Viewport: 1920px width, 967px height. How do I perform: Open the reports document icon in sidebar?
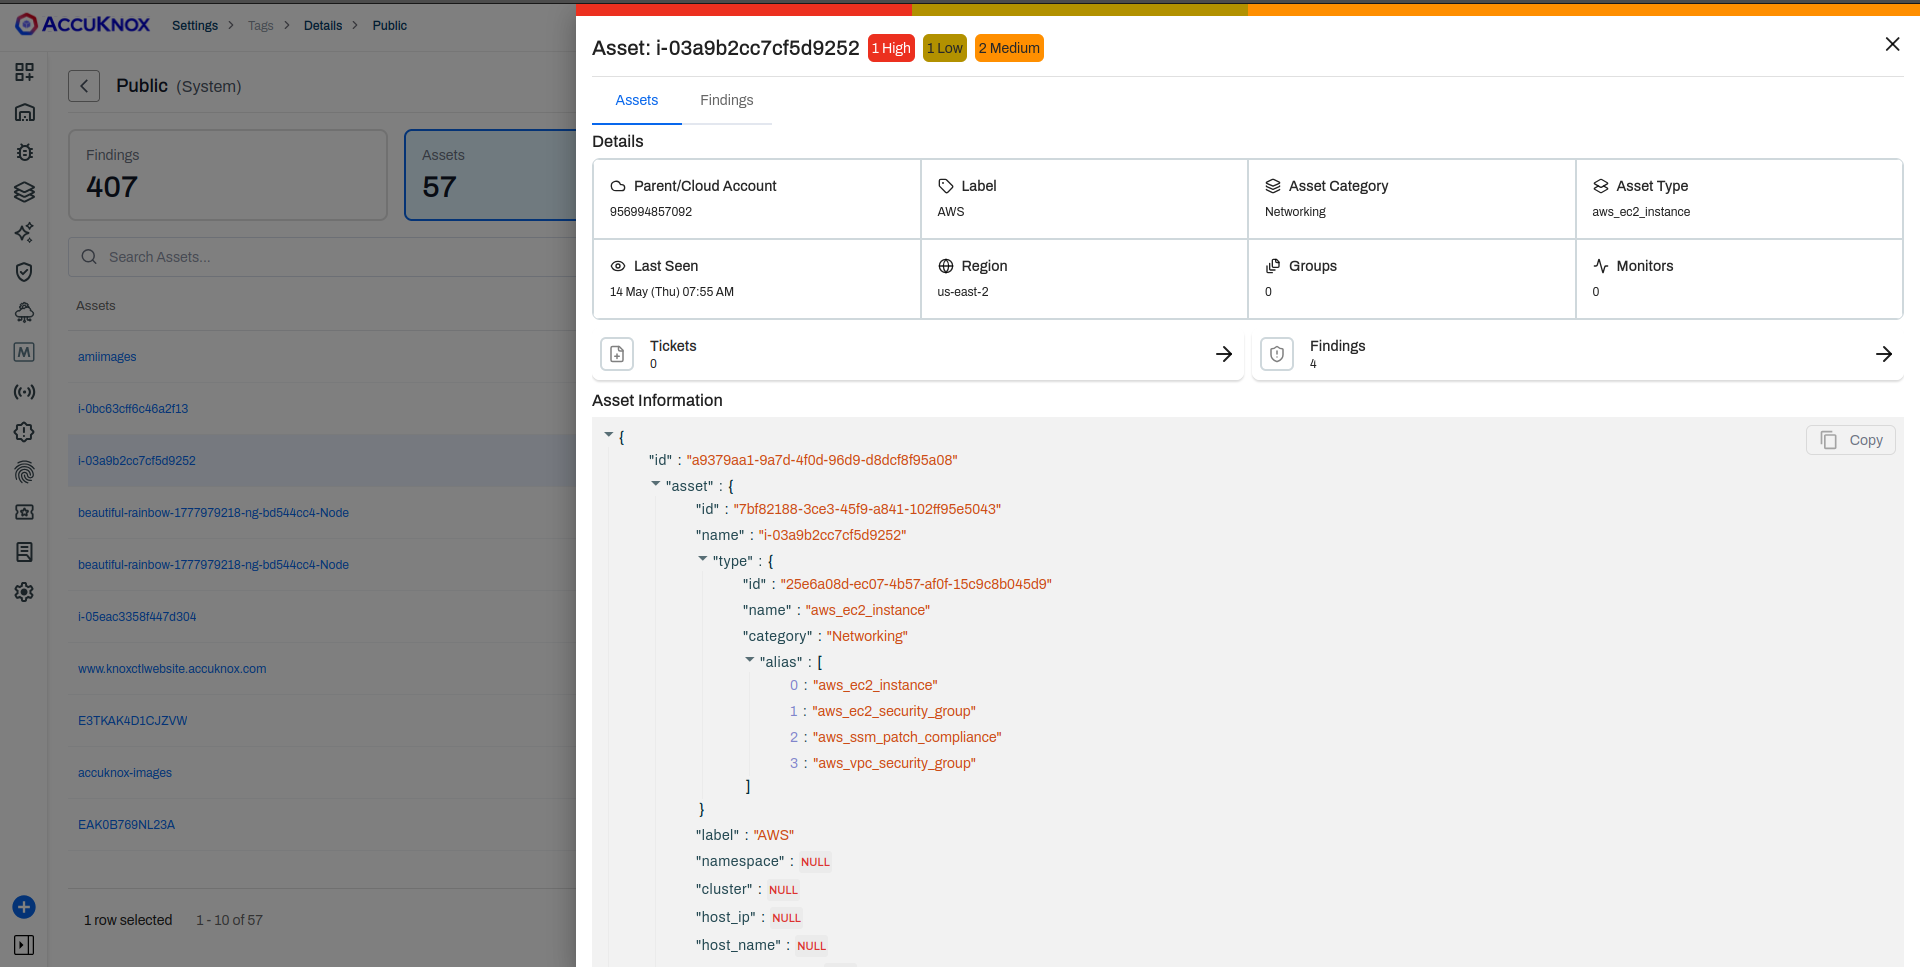pos(25,552)
